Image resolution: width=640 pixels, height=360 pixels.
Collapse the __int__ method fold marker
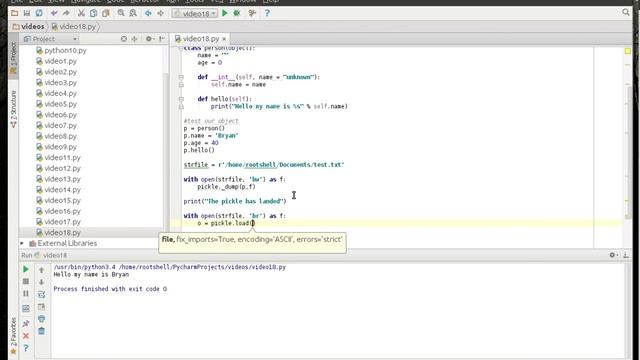[x=181, y=77]
